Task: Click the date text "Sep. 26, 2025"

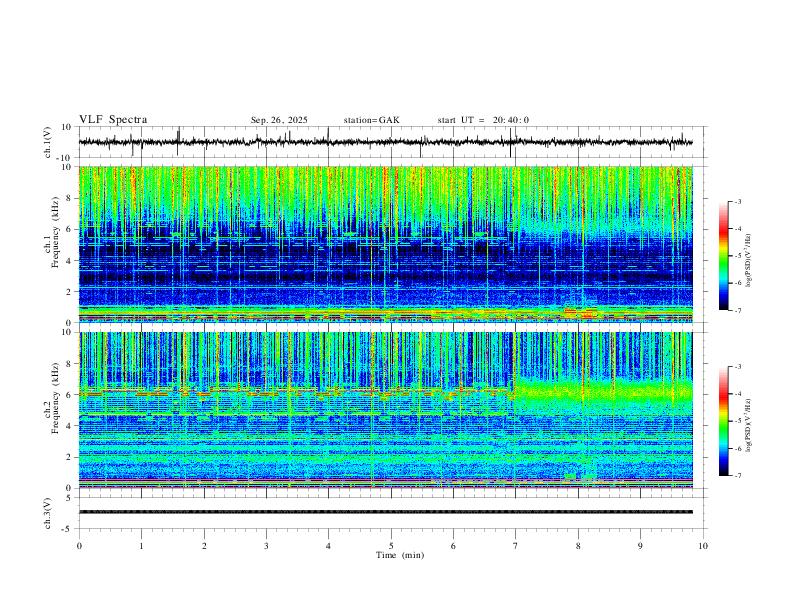Action: (279, 120)
